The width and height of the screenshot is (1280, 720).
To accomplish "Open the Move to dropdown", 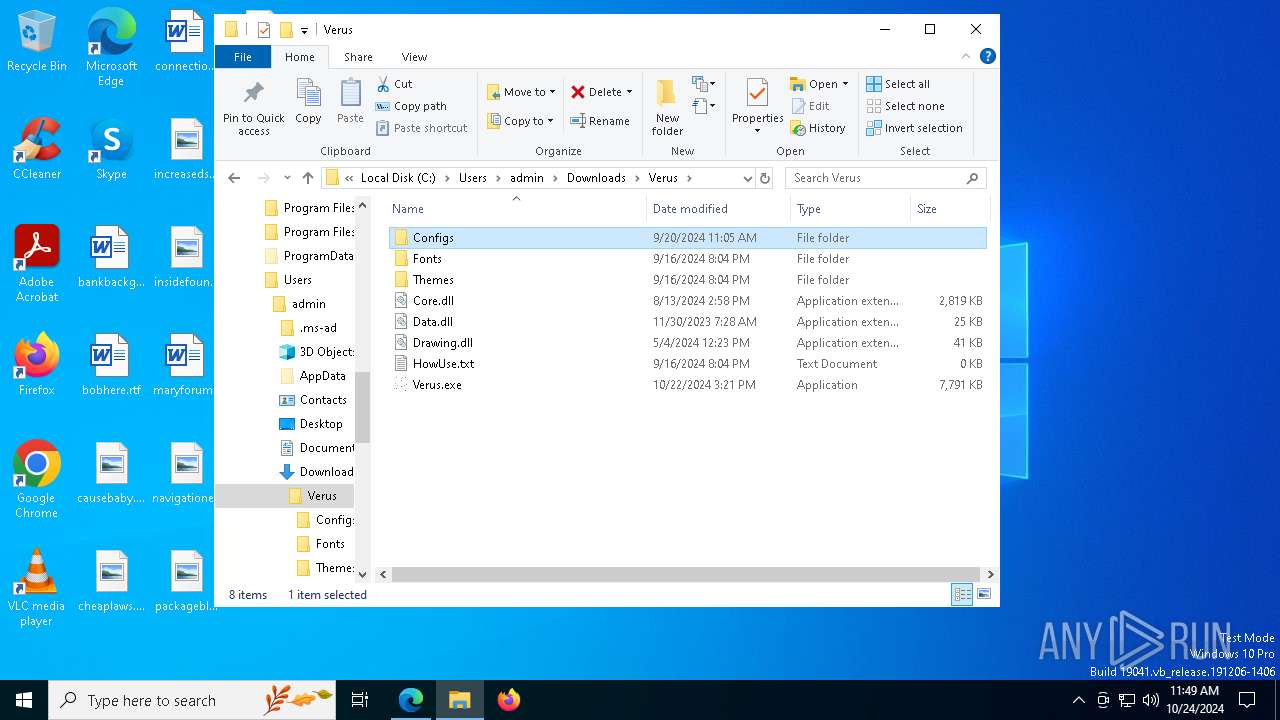I will point(521,92).
